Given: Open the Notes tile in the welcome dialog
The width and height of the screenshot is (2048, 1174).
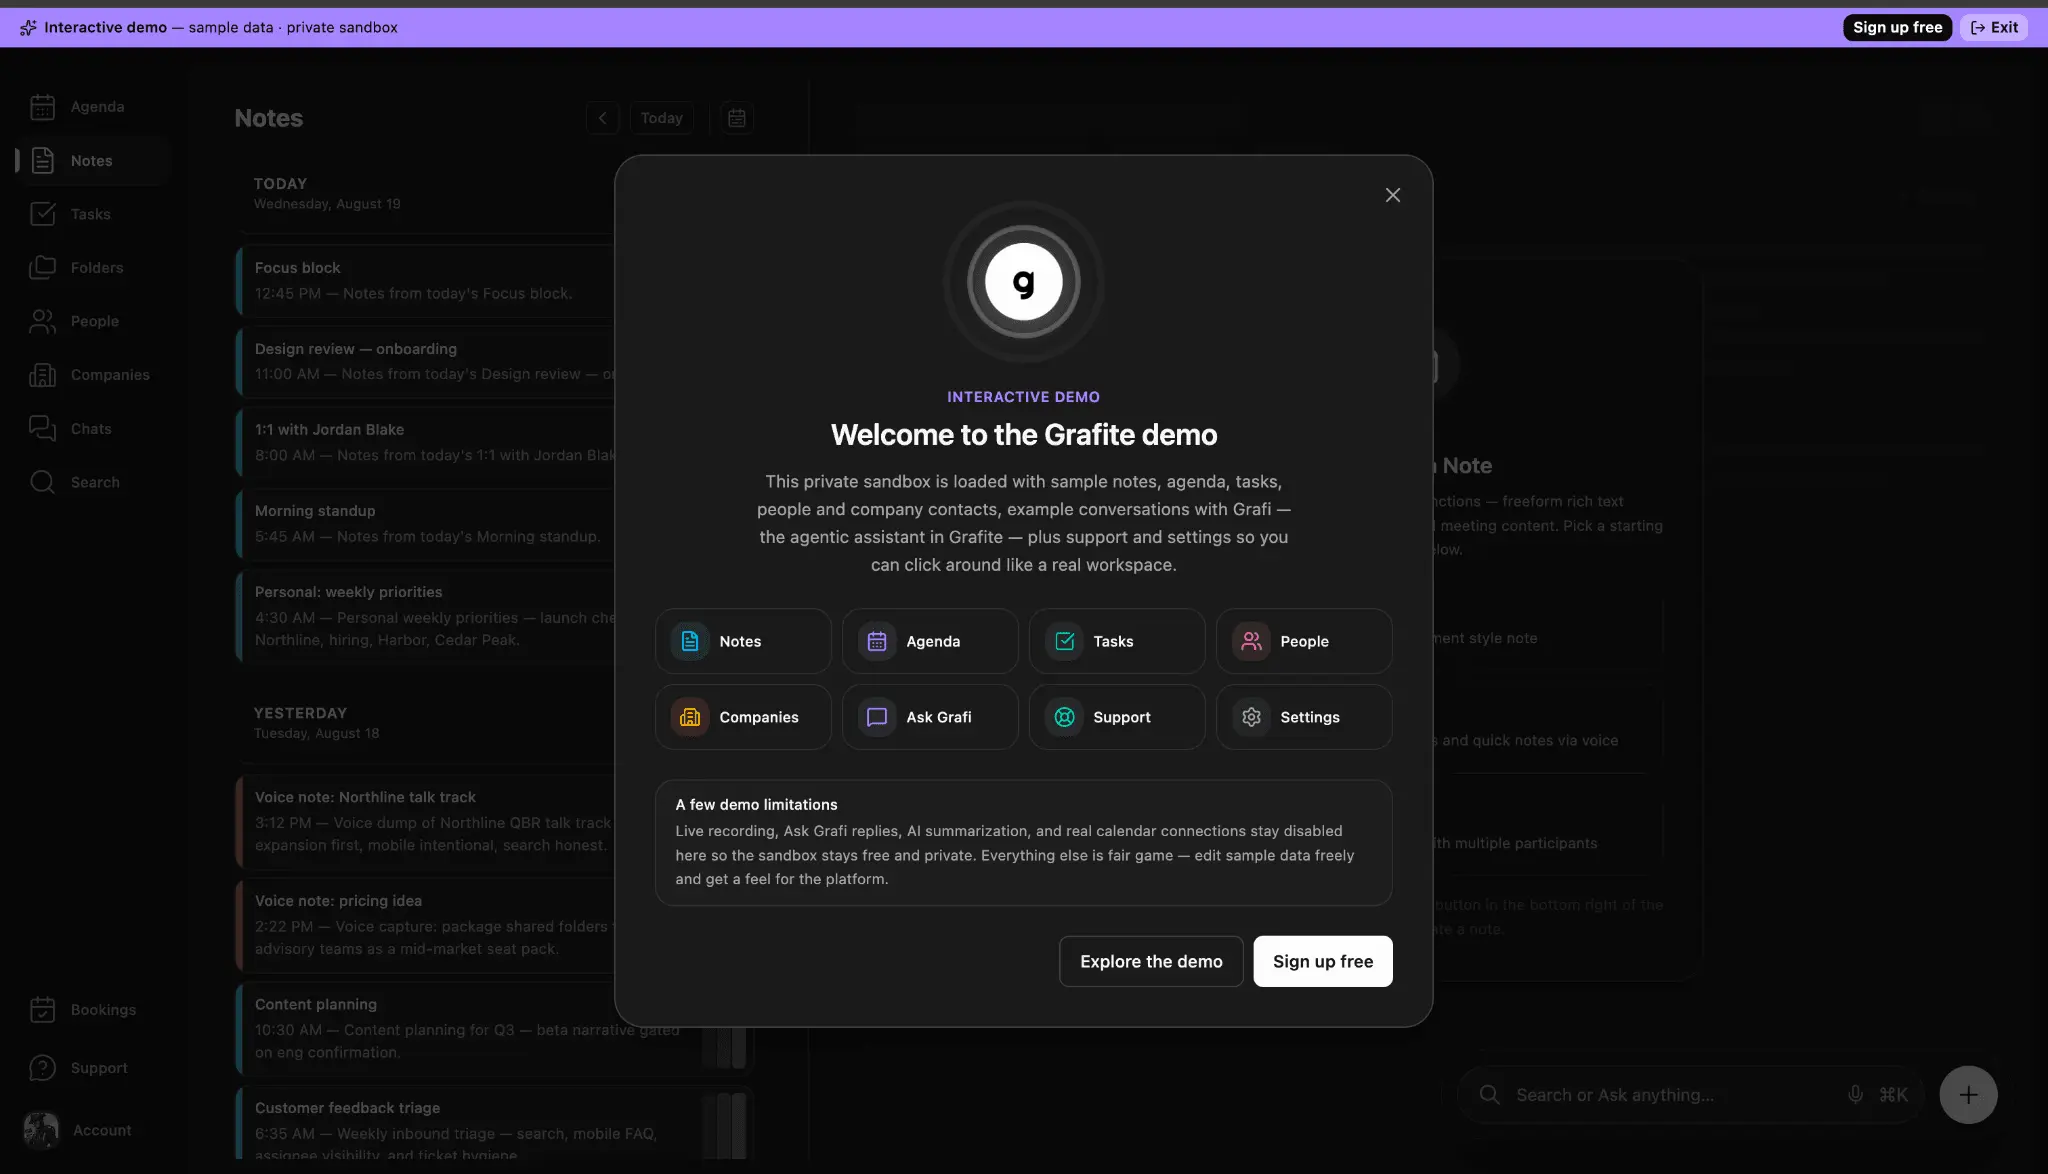Looking at the screenshot, I should (x=743, y=641).
